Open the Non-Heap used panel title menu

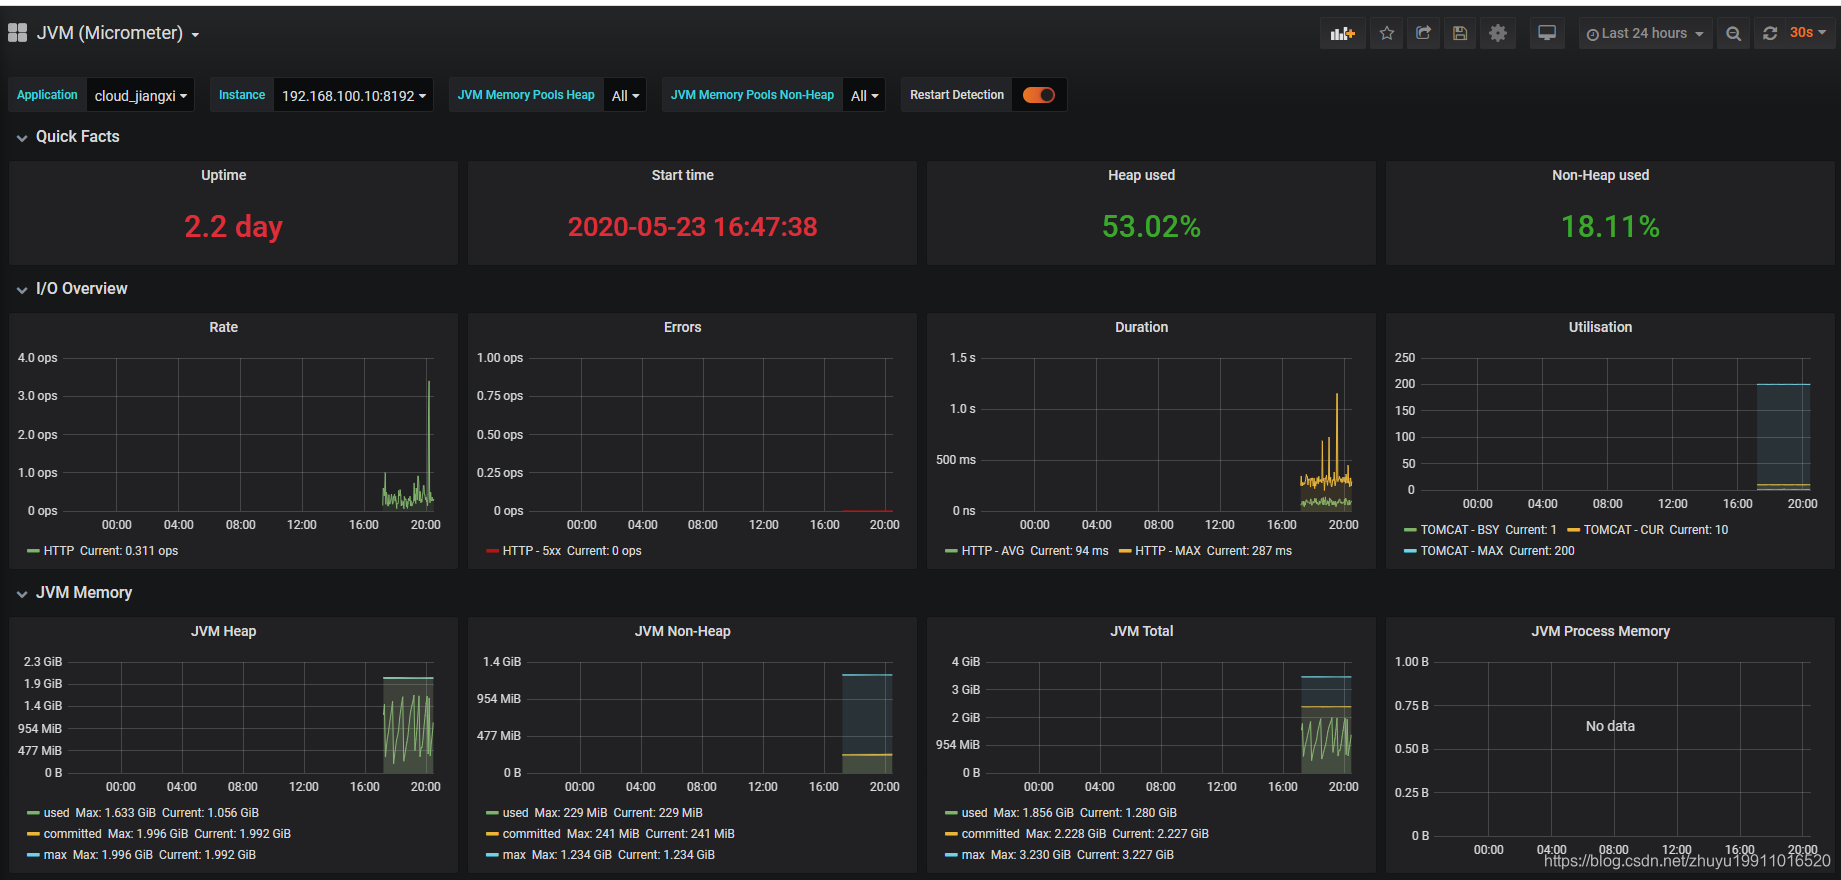[x=1601, y=175]
